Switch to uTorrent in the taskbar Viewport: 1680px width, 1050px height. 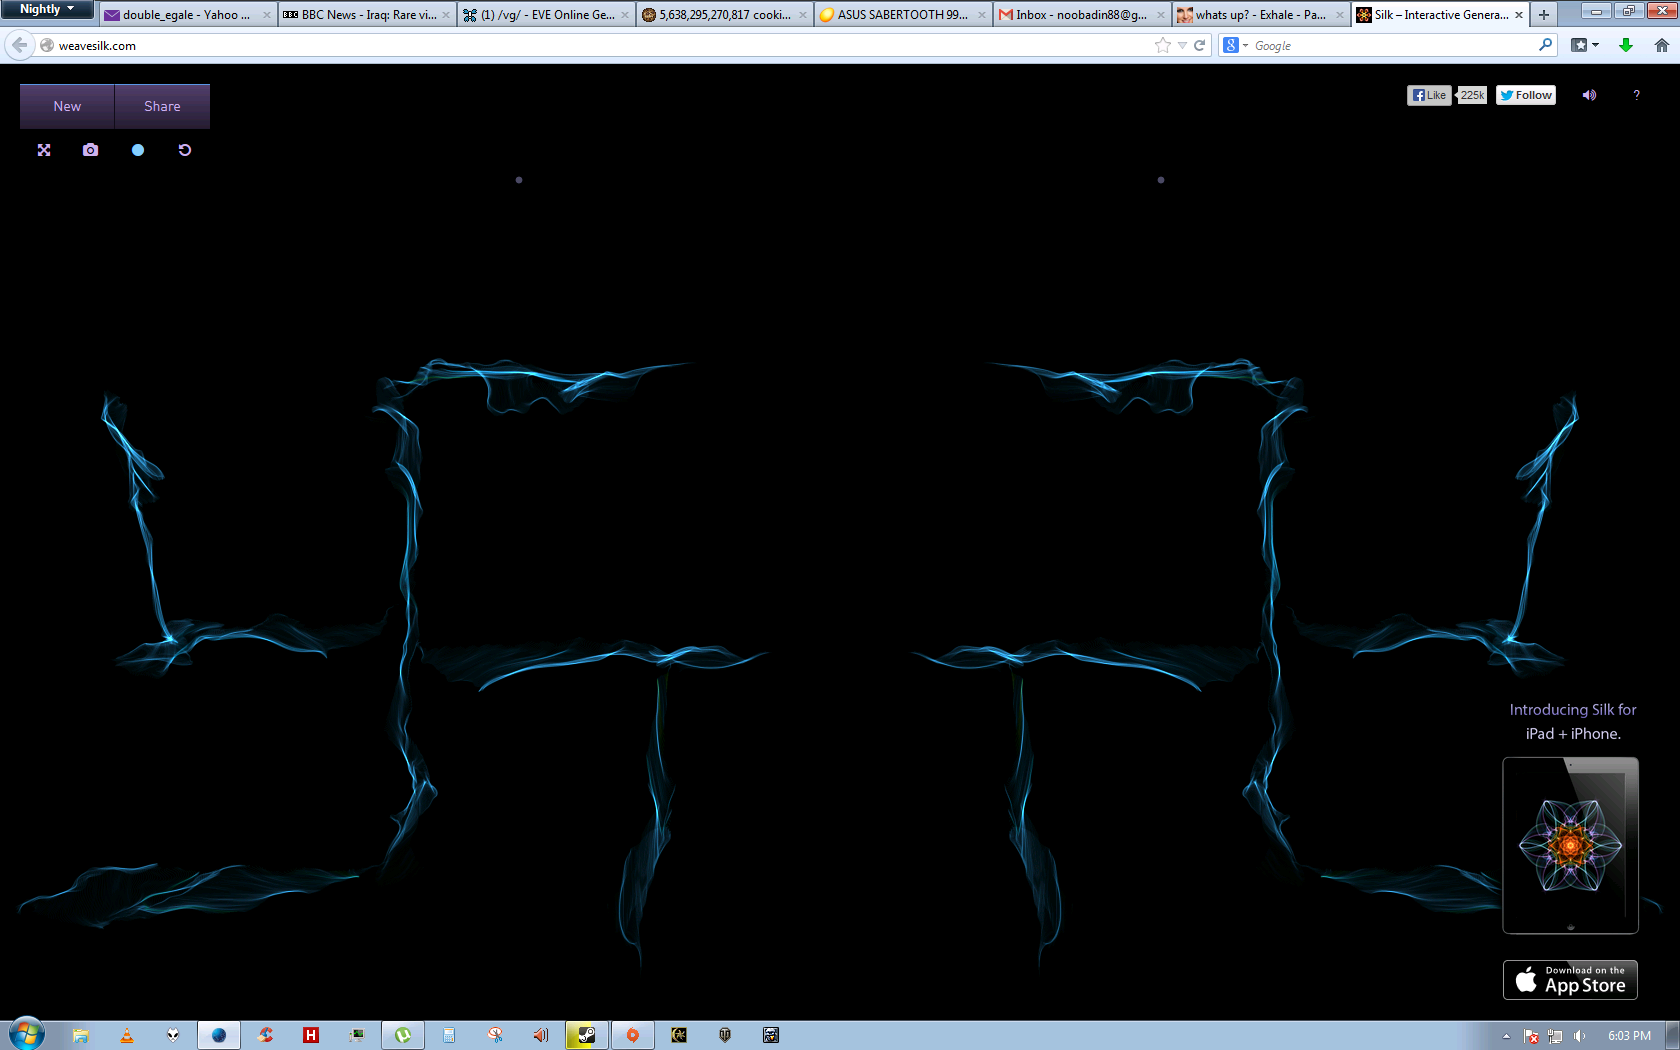403,1035
